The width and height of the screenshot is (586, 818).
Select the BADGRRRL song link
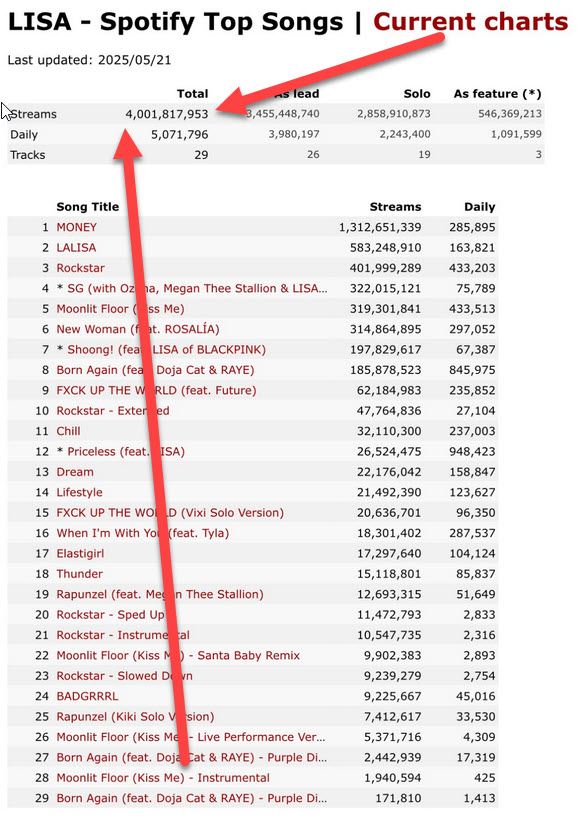[x=87, y=696]
